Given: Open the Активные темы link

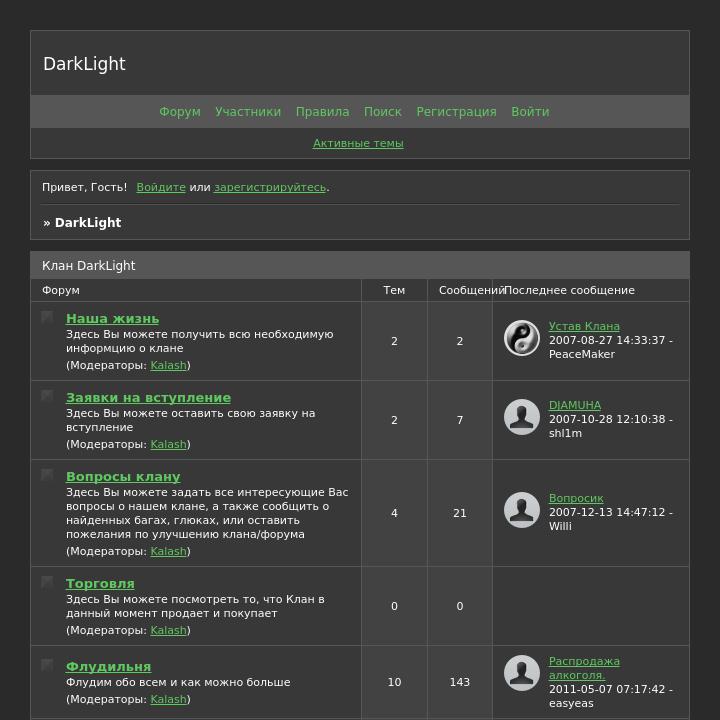Looking at the screenshot, I should point(358,143).
